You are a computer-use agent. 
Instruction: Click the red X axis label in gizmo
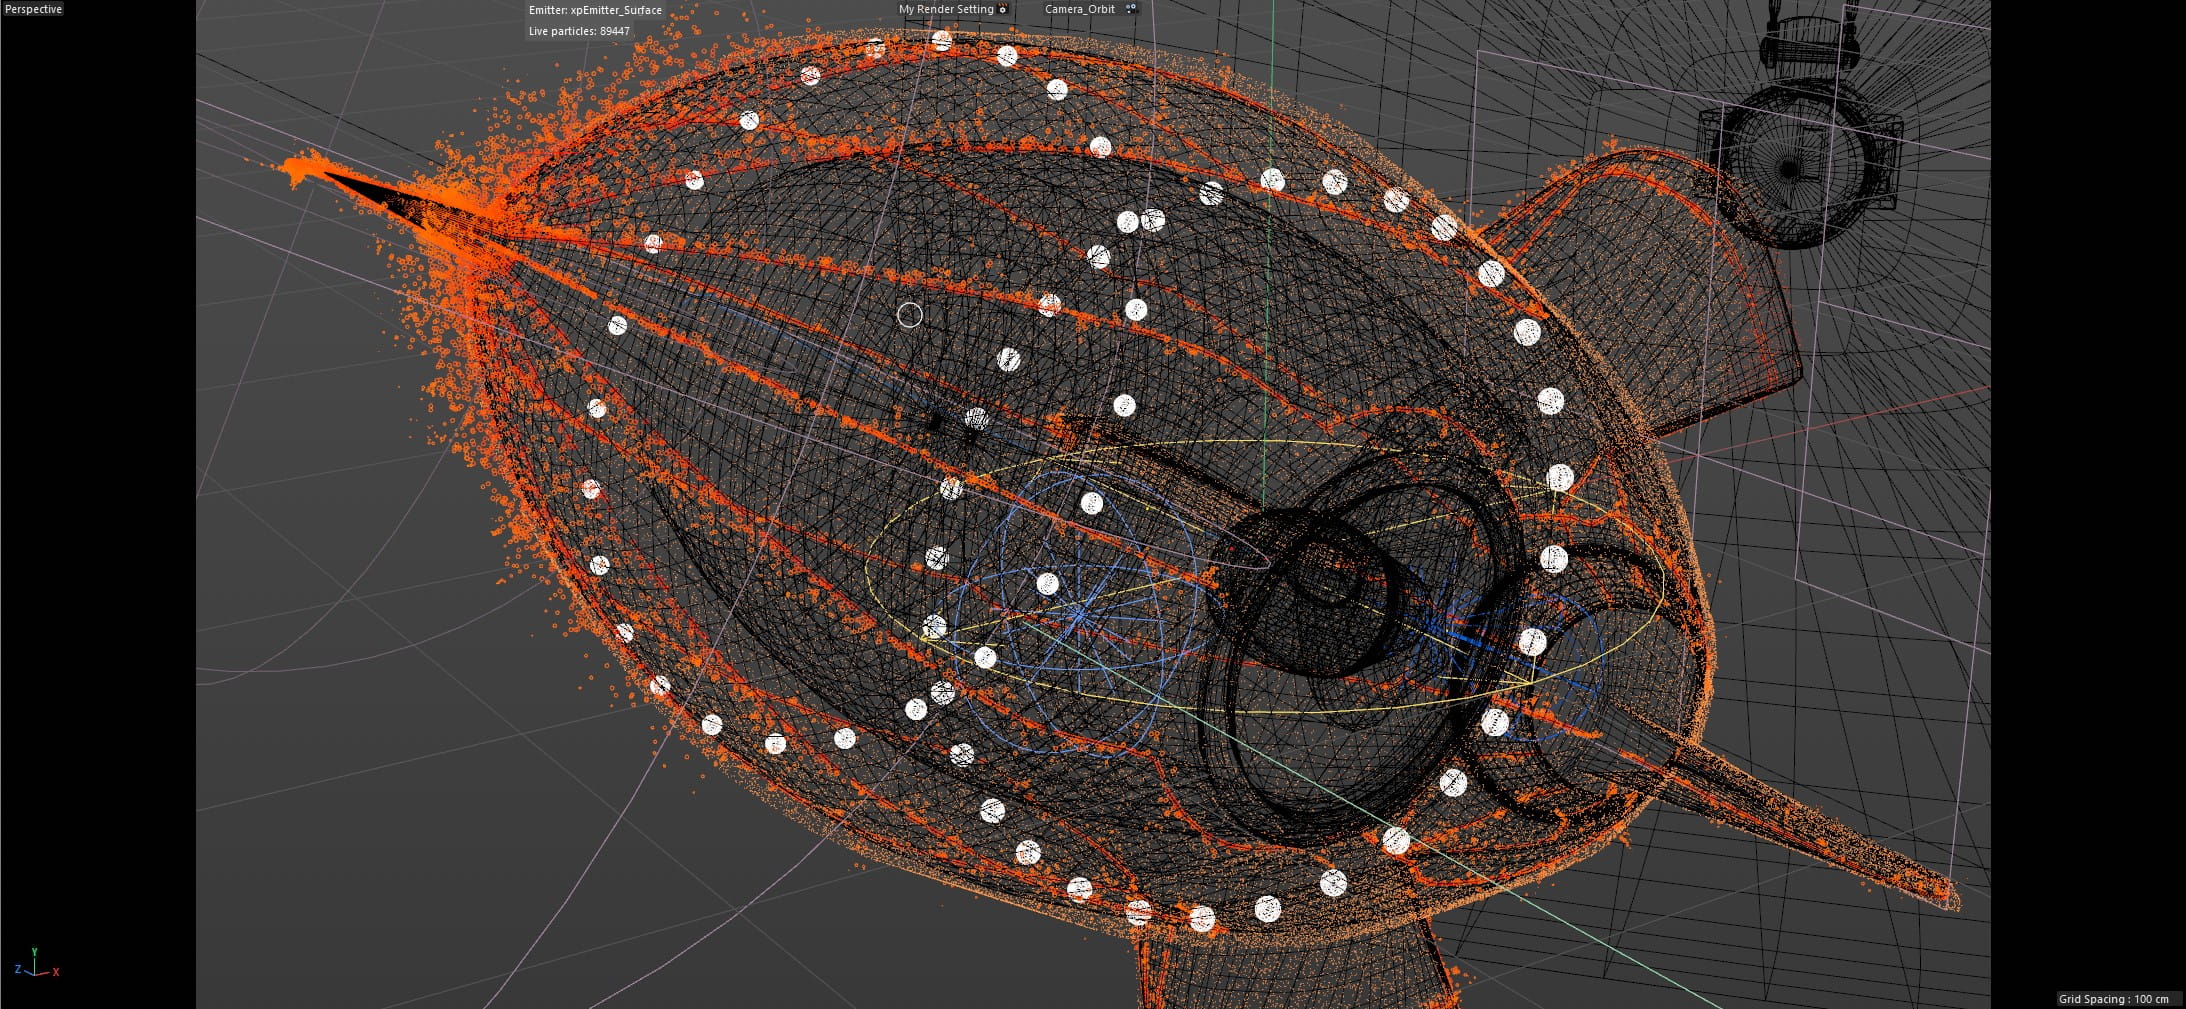[56, 972]
